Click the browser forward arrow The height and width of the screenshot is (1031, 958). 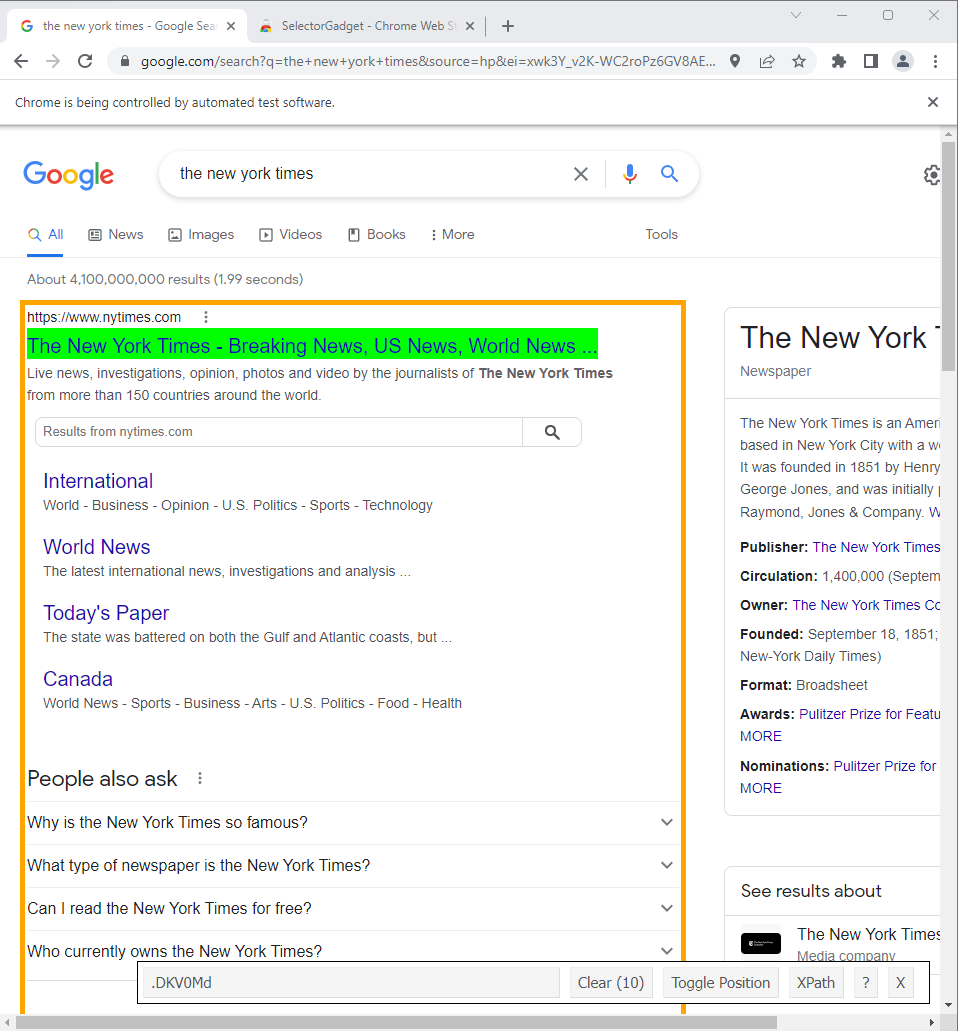point(53,61)
